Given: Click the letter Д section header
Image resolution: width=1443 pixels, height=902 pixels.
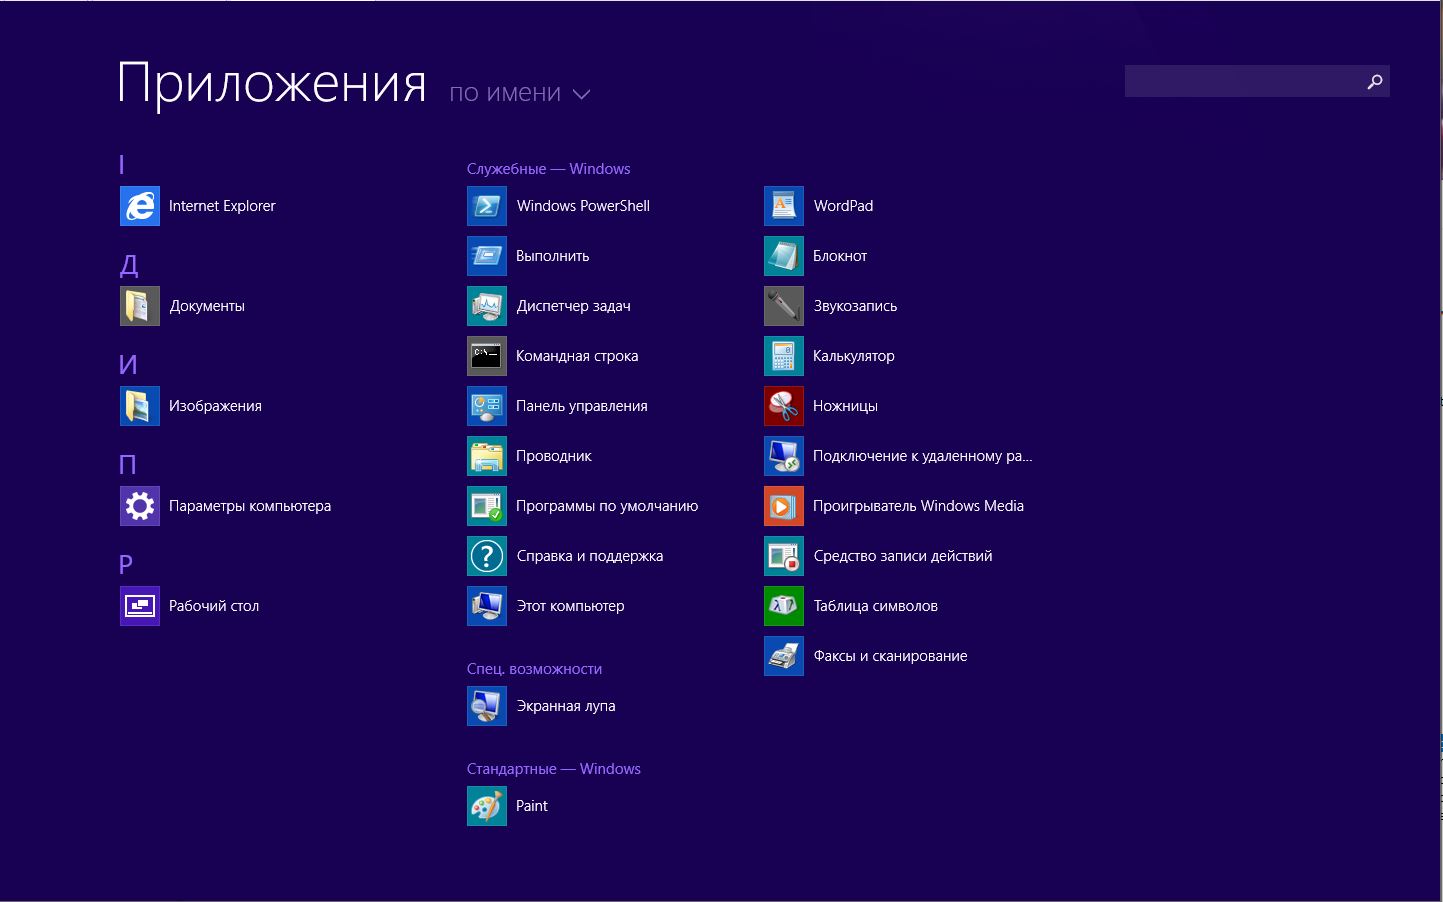Looking at the screenshot, I should tap(129, 265).
